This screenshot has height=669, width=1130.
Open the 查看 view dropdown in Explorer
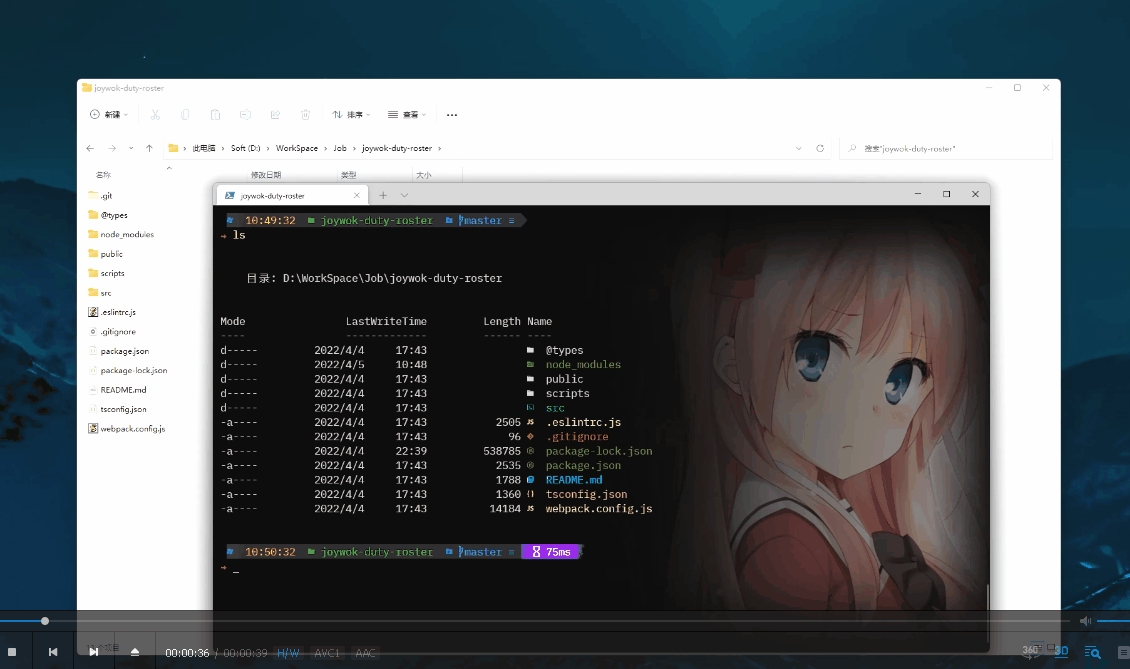pos(406,114)
